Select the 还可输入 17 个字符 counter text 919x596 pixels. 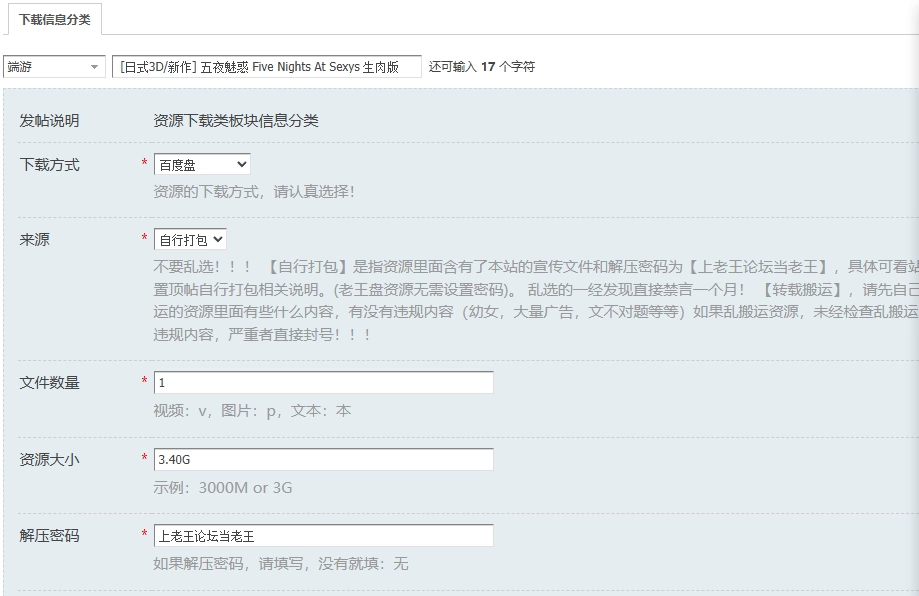point(482,67)
